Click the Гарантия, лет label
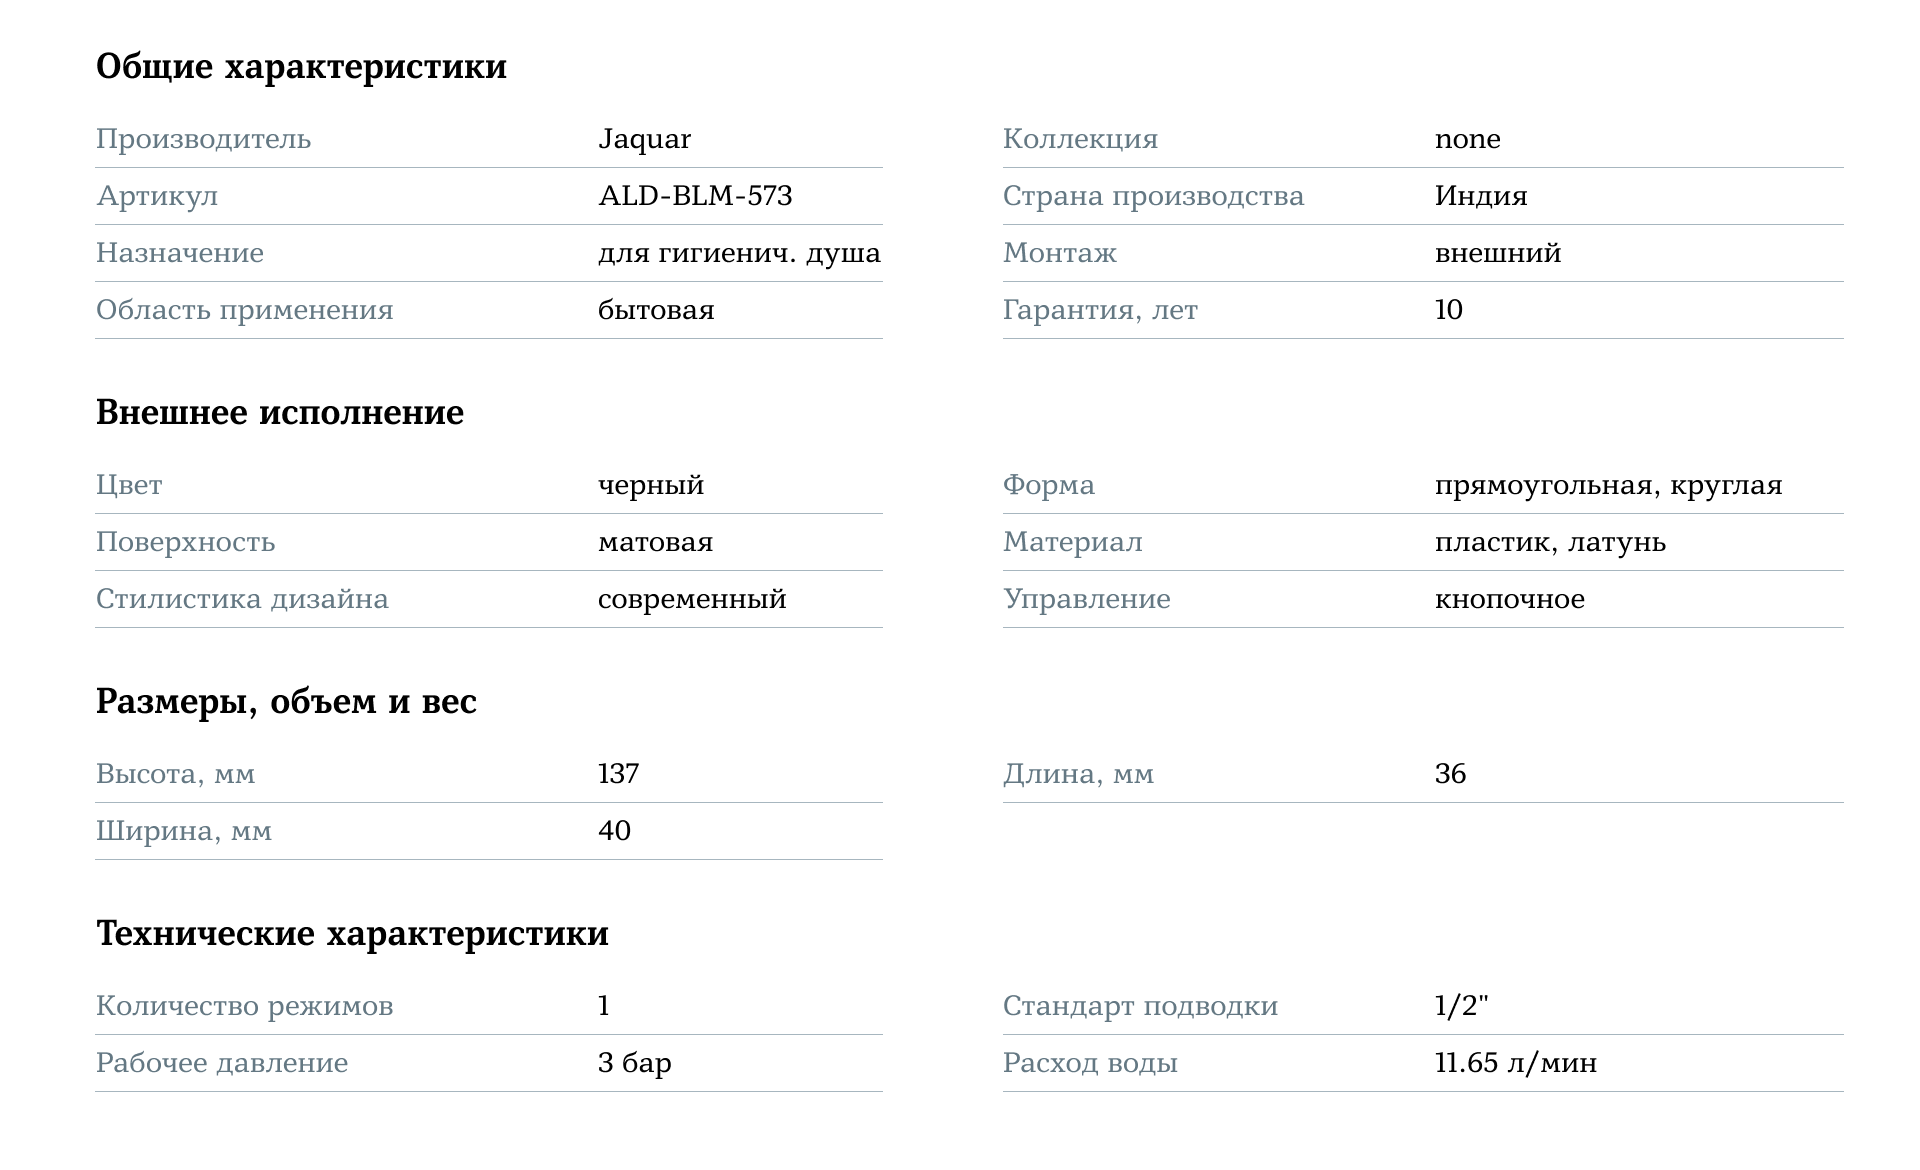Viewport: 1920px width, 1170px height. 1100,310
